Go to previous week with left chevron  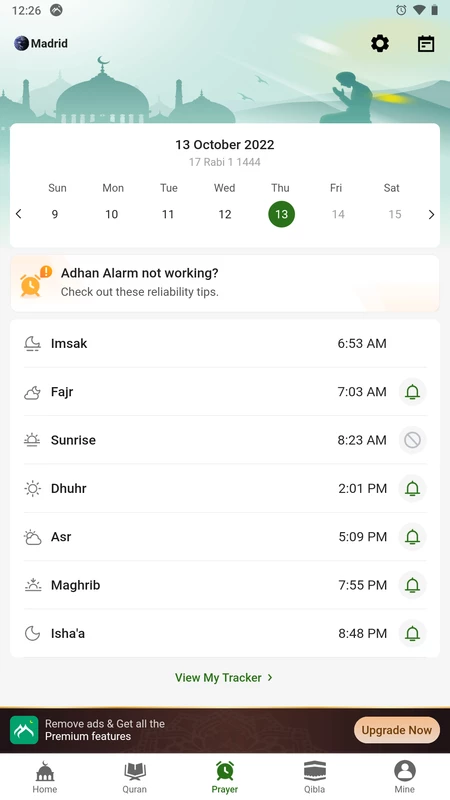(19, 214)
